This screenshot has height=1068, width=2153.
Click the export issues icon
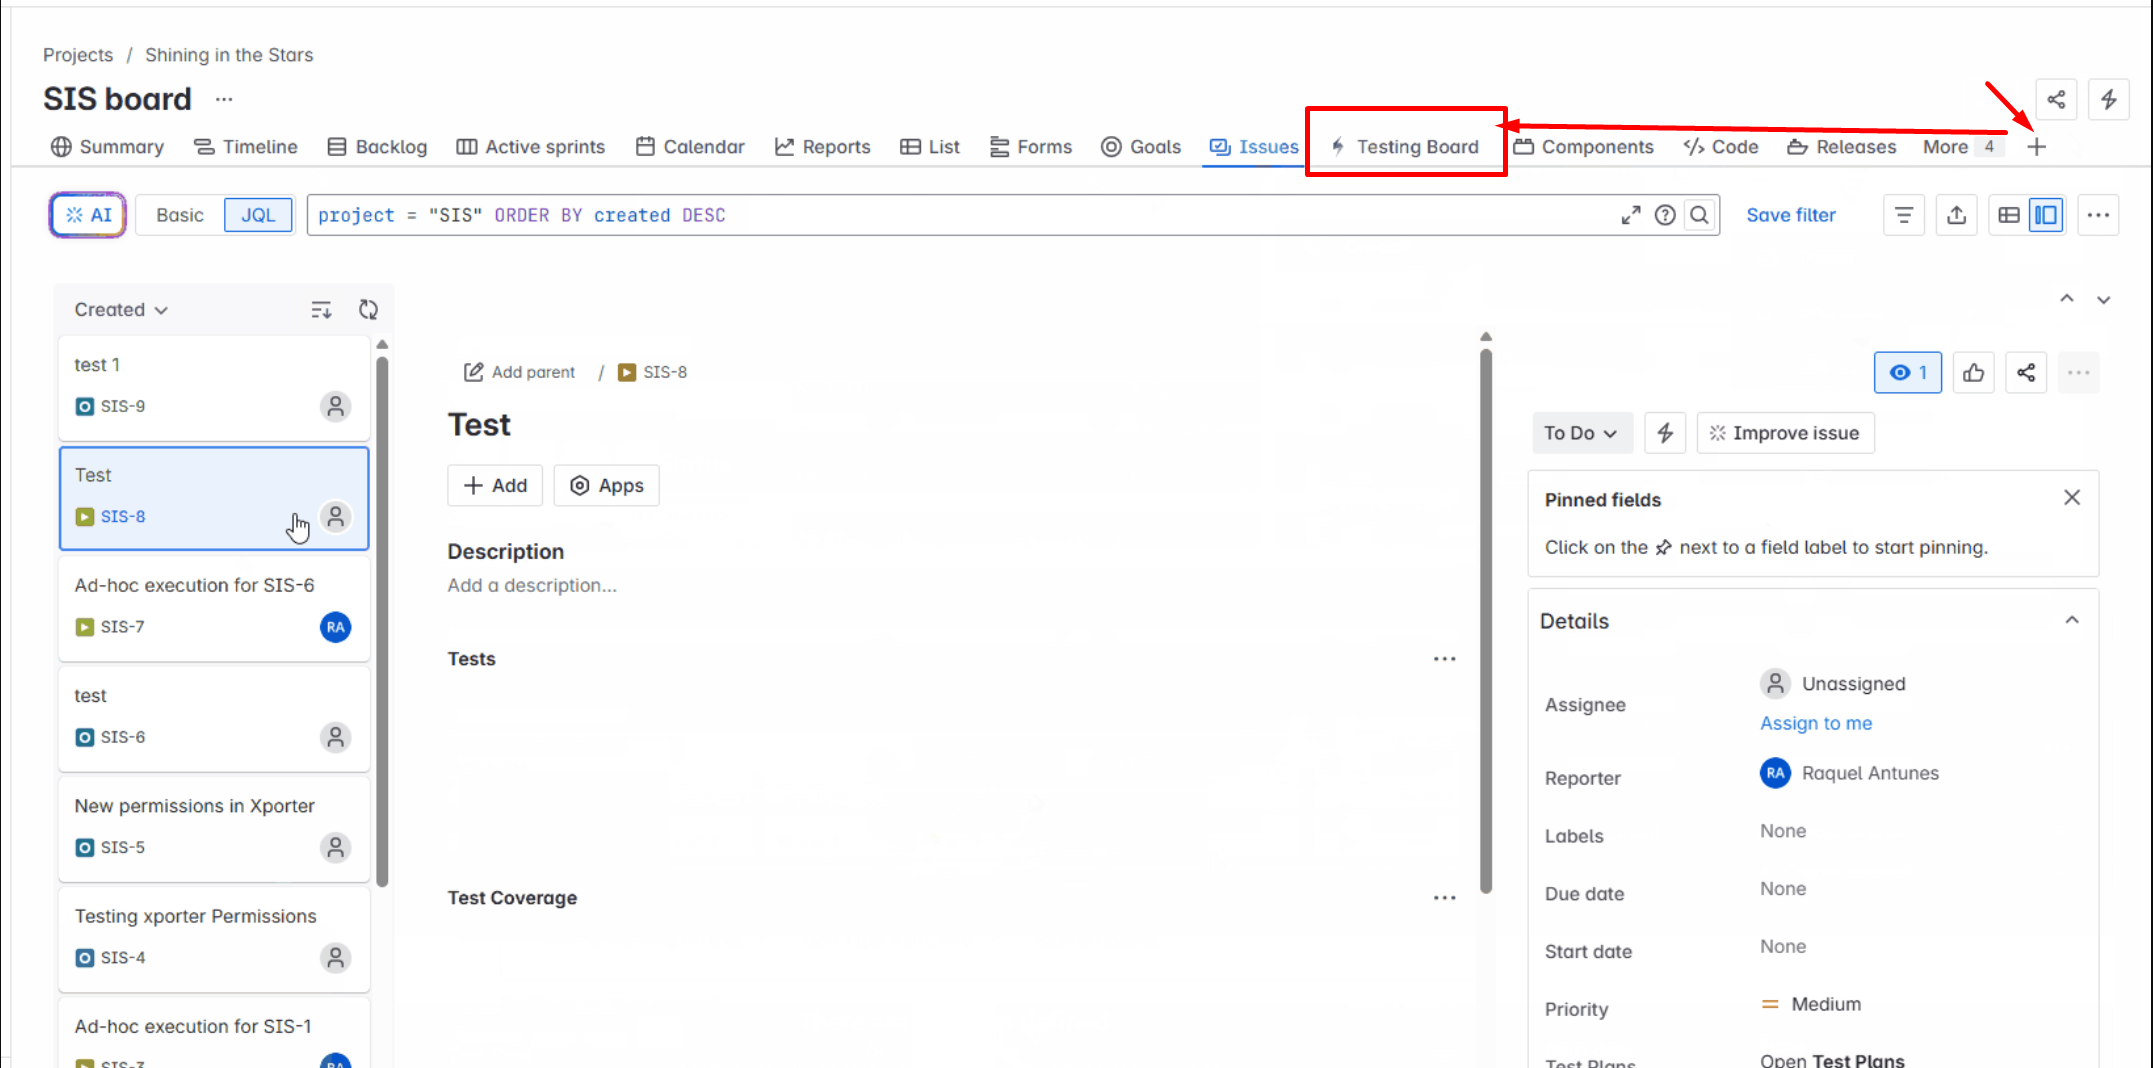pyautogui.click(x=1956, y=215)
